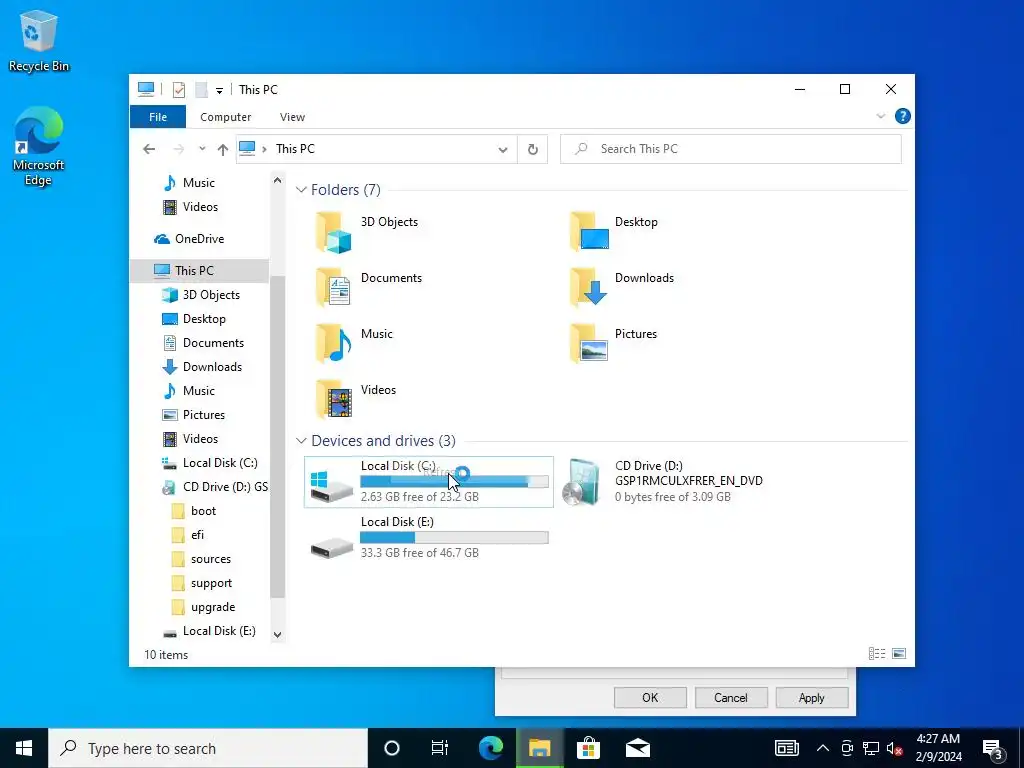1024x768 pixels.
Task: Click the taskbar 'Type here to search' box
Action: (208, 748)
